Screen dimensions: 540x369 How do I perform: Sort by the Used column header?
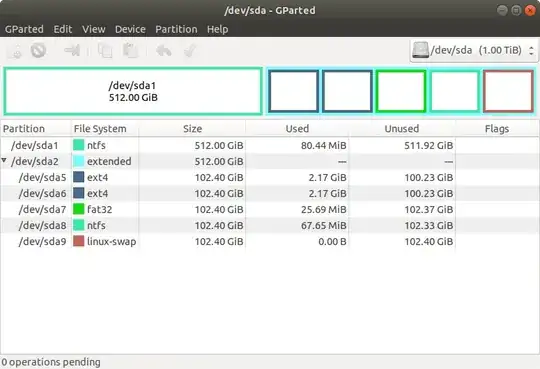(297, 129)
